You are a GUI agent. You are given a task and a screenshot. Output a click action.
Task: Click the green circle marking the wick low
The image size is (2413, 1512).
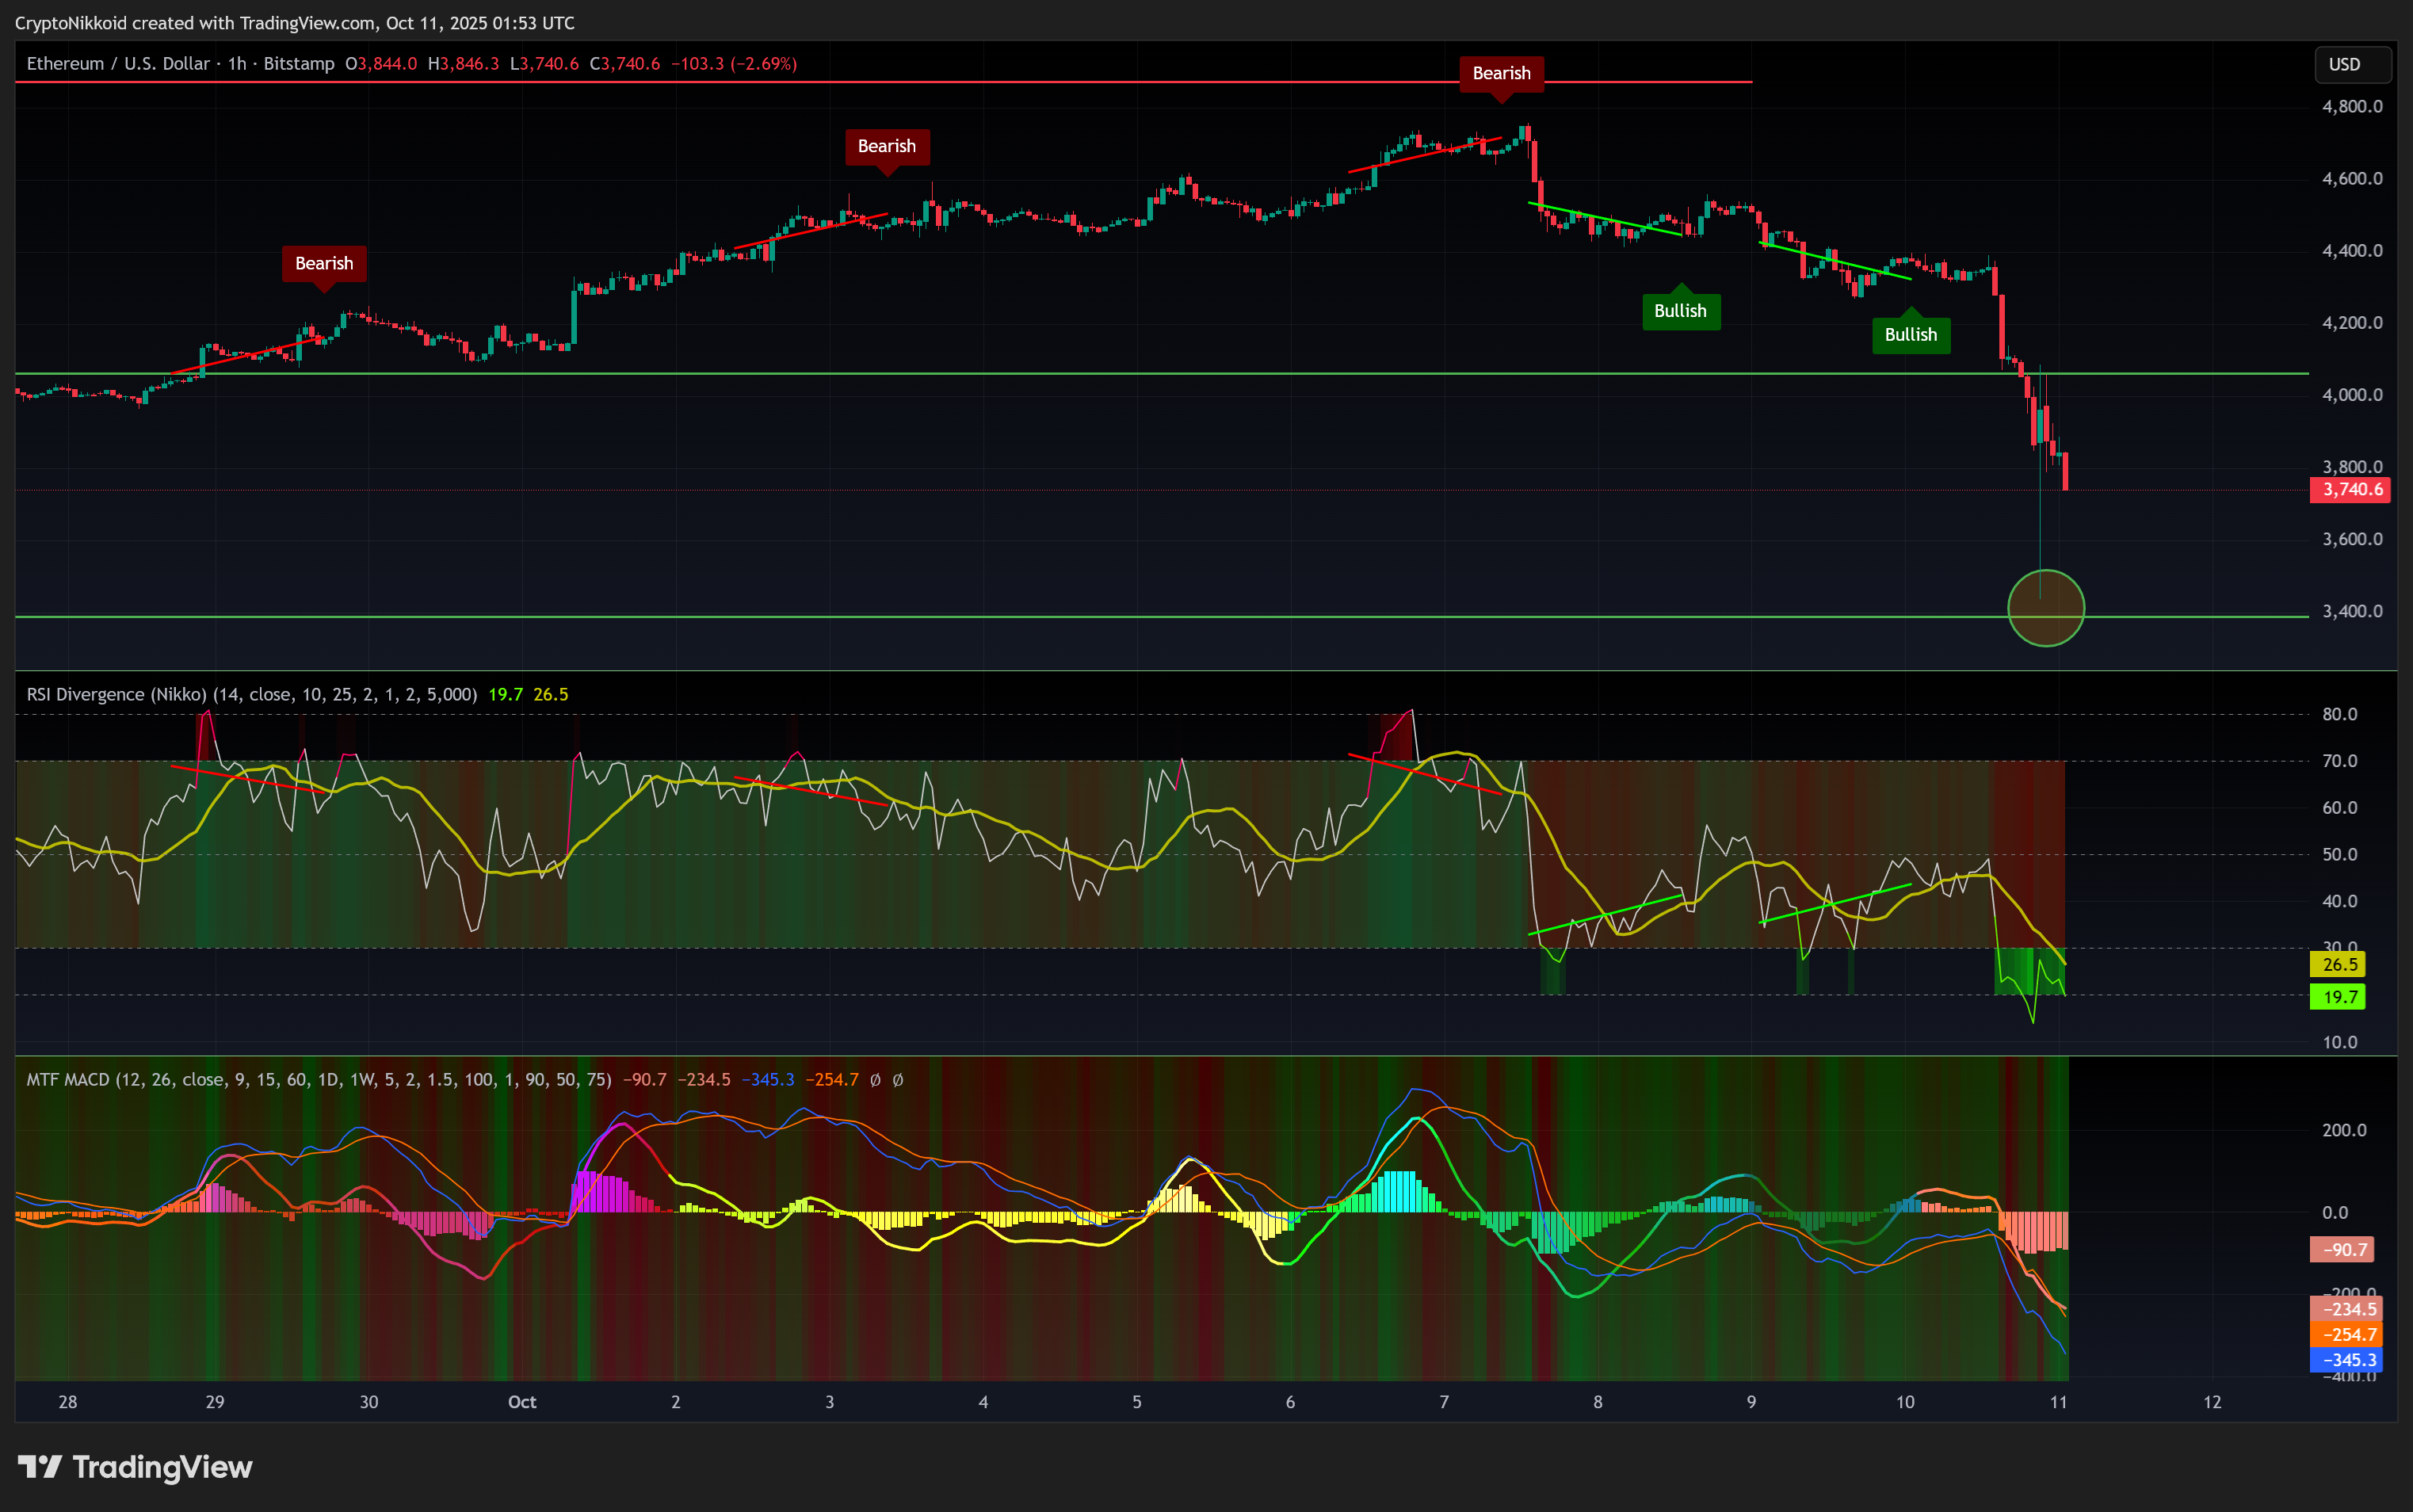[x=2045, y=608]
